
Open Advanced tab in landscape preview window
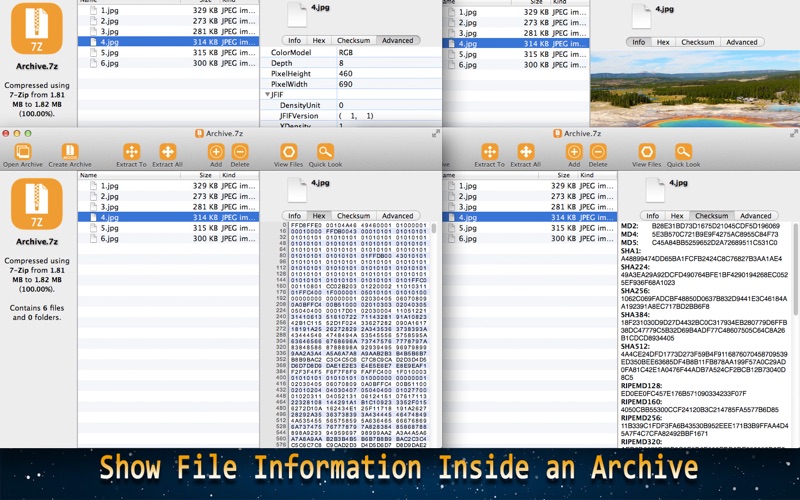[x=742, y=42]
